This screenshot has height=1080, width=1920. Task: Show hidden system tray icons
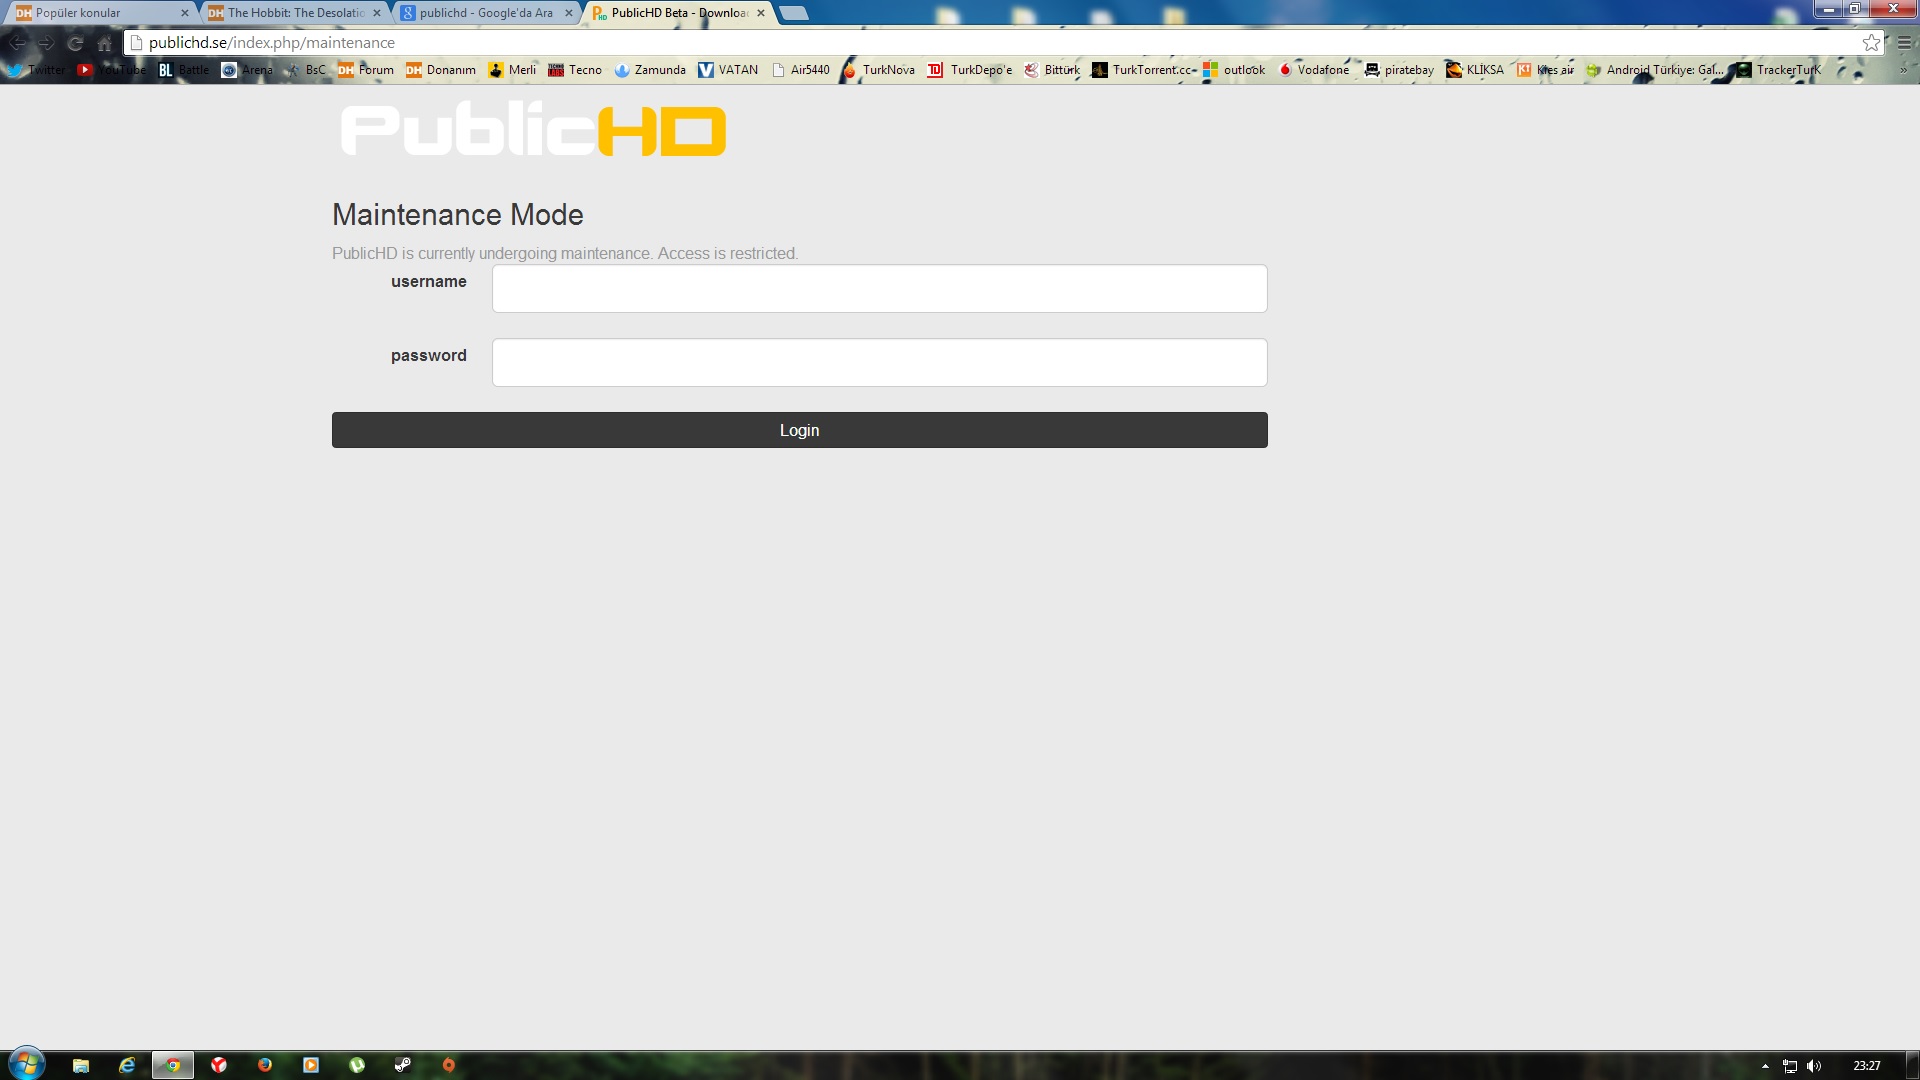pos(1765,1066)
